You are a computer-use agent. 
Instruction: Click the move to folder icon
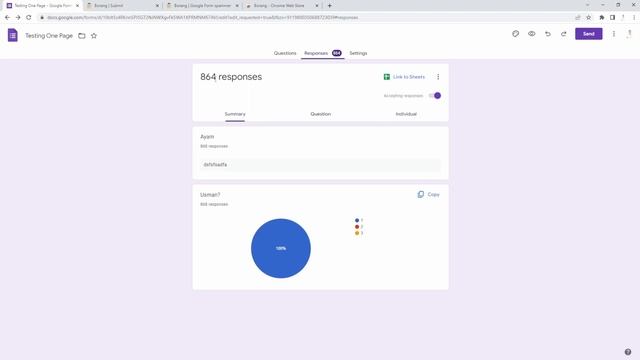(x=82, y=36)
